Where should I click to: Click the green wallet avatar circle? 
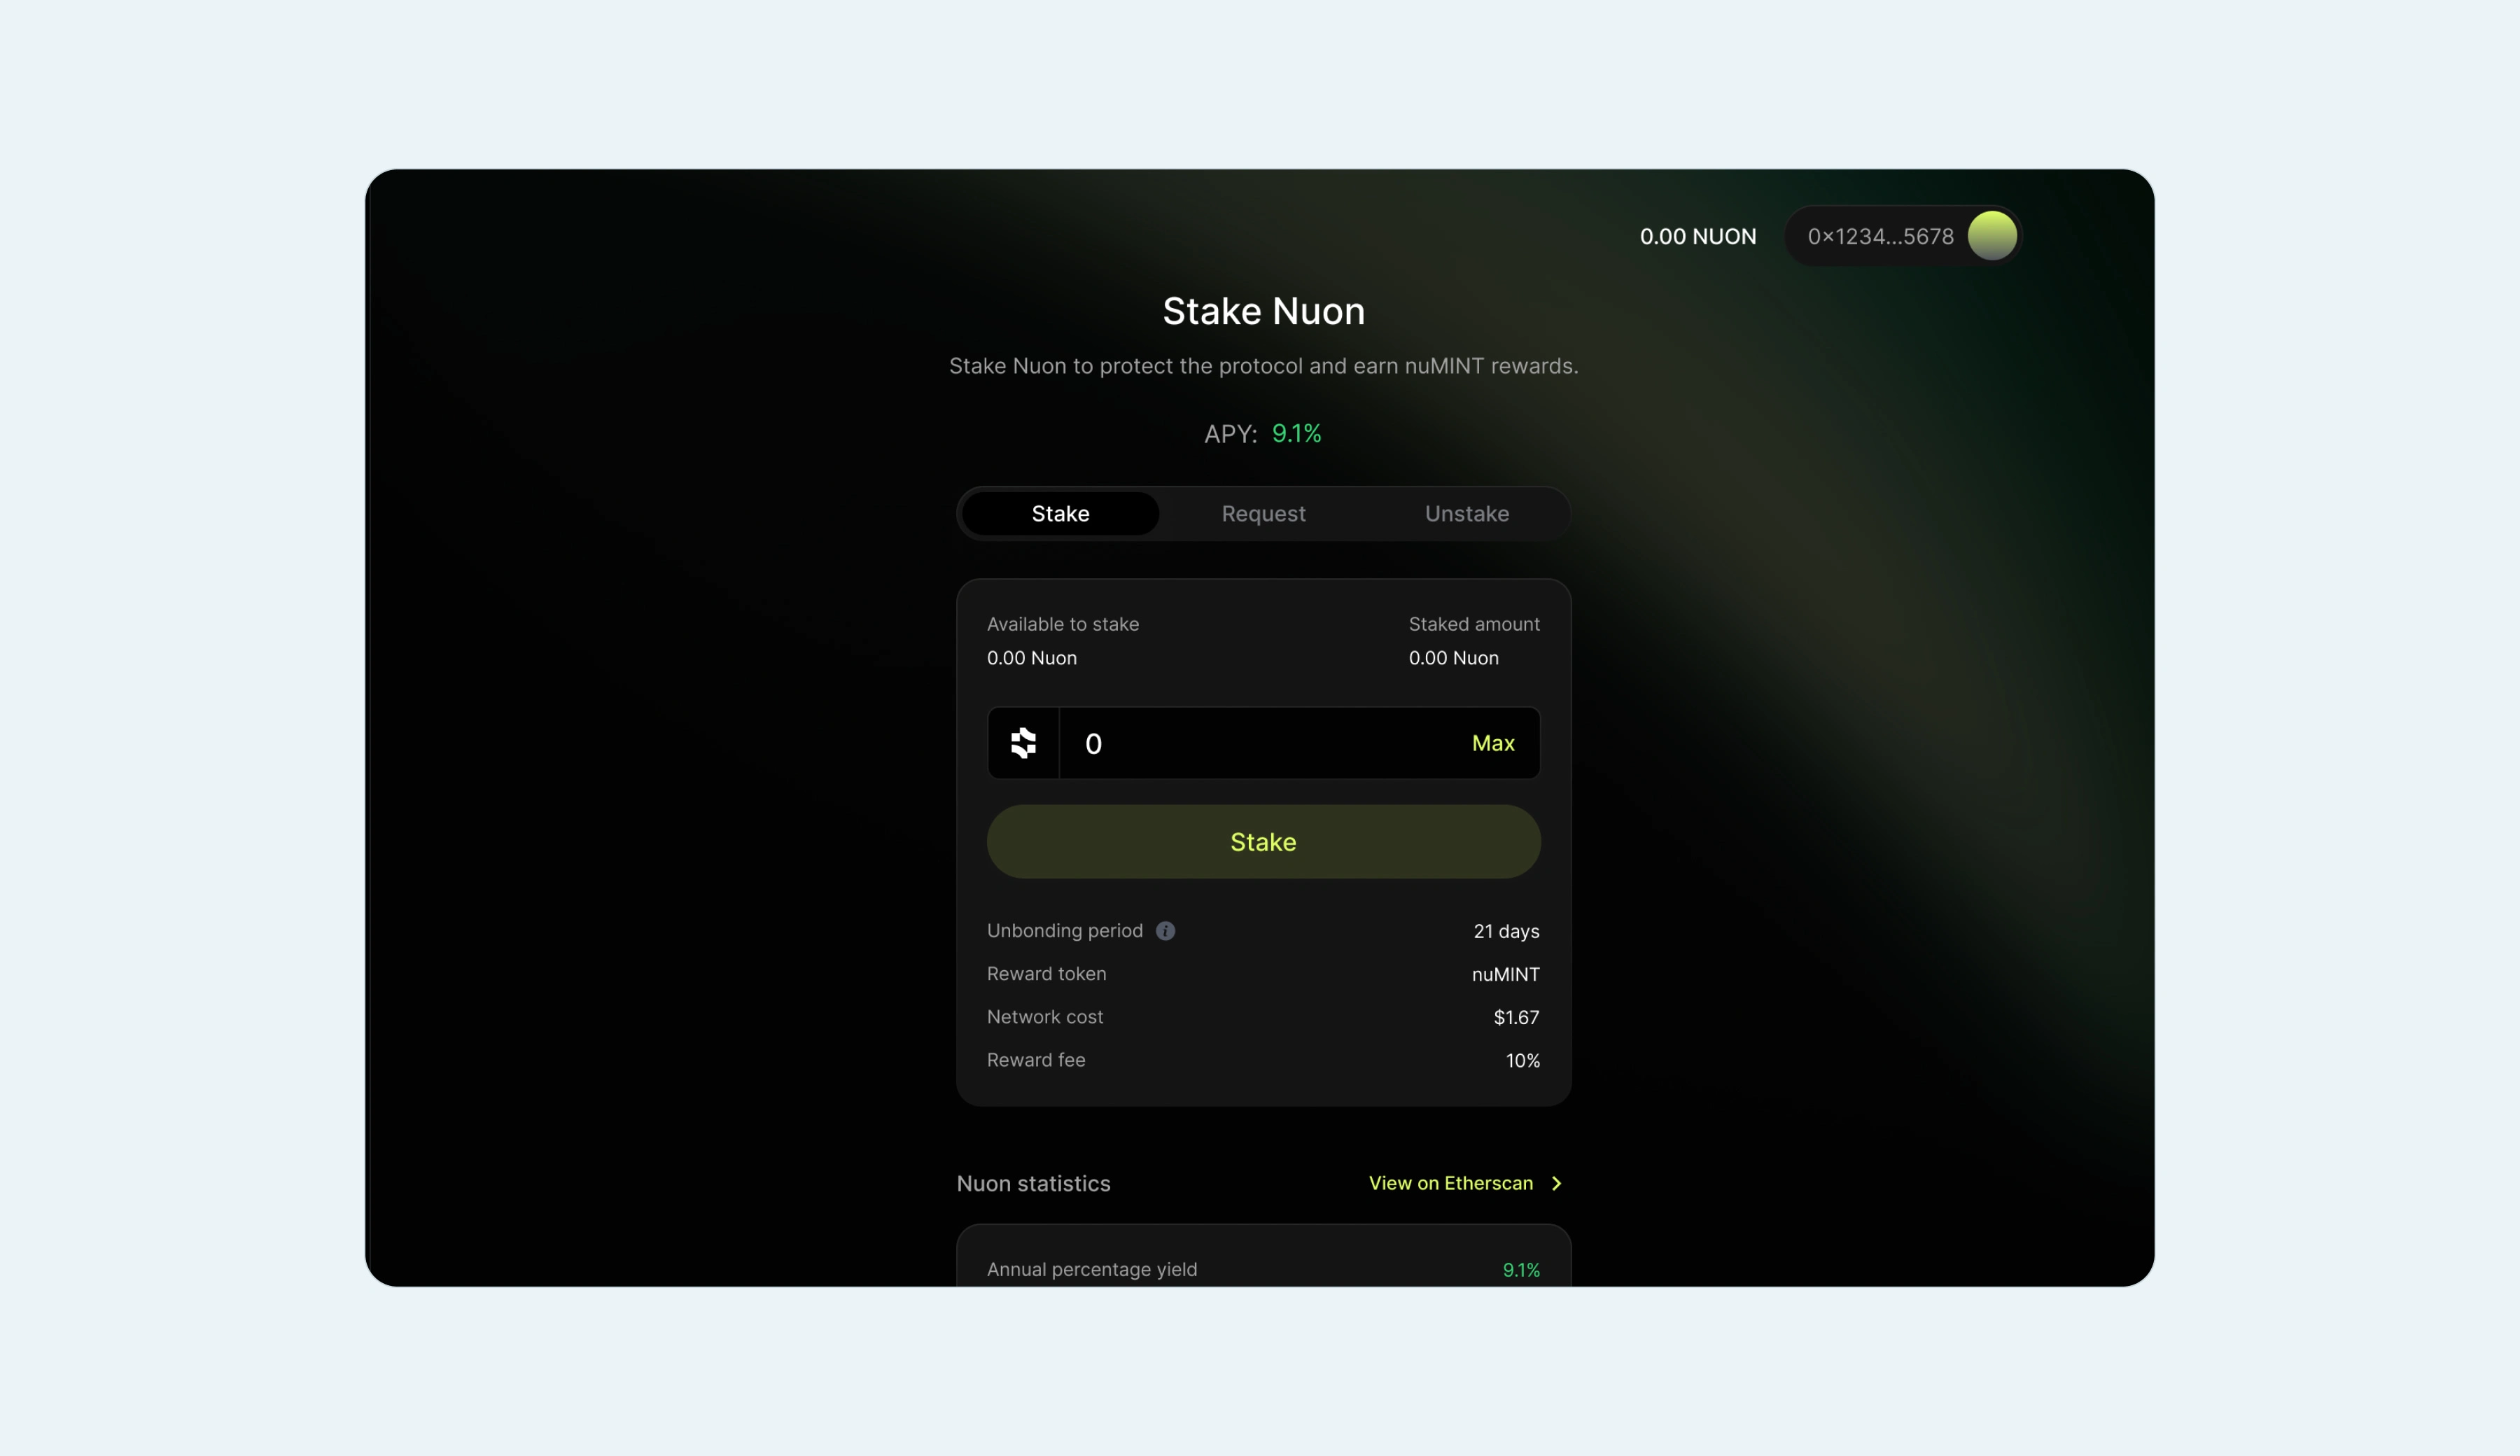pos(1992,236)
